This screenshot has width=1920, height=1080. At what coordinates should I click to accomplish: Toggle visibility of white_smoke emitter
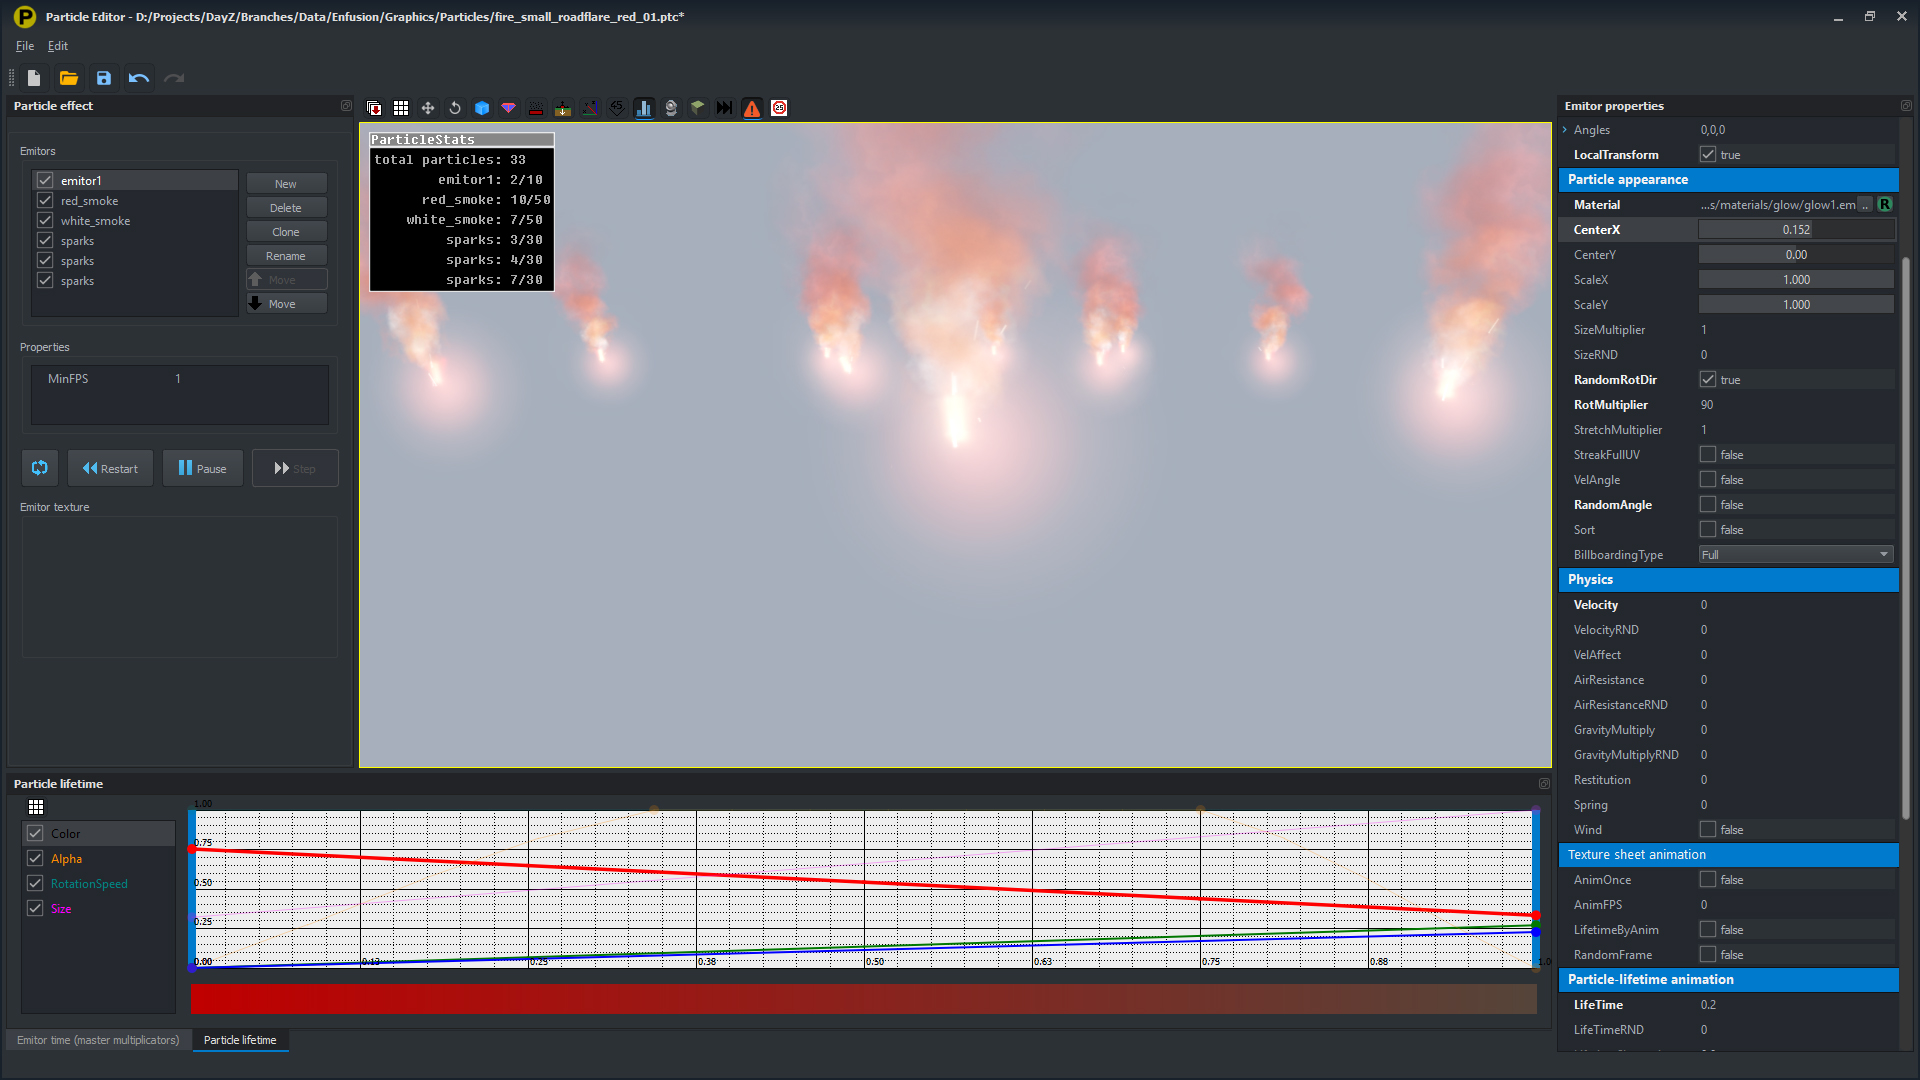[44, 220]
